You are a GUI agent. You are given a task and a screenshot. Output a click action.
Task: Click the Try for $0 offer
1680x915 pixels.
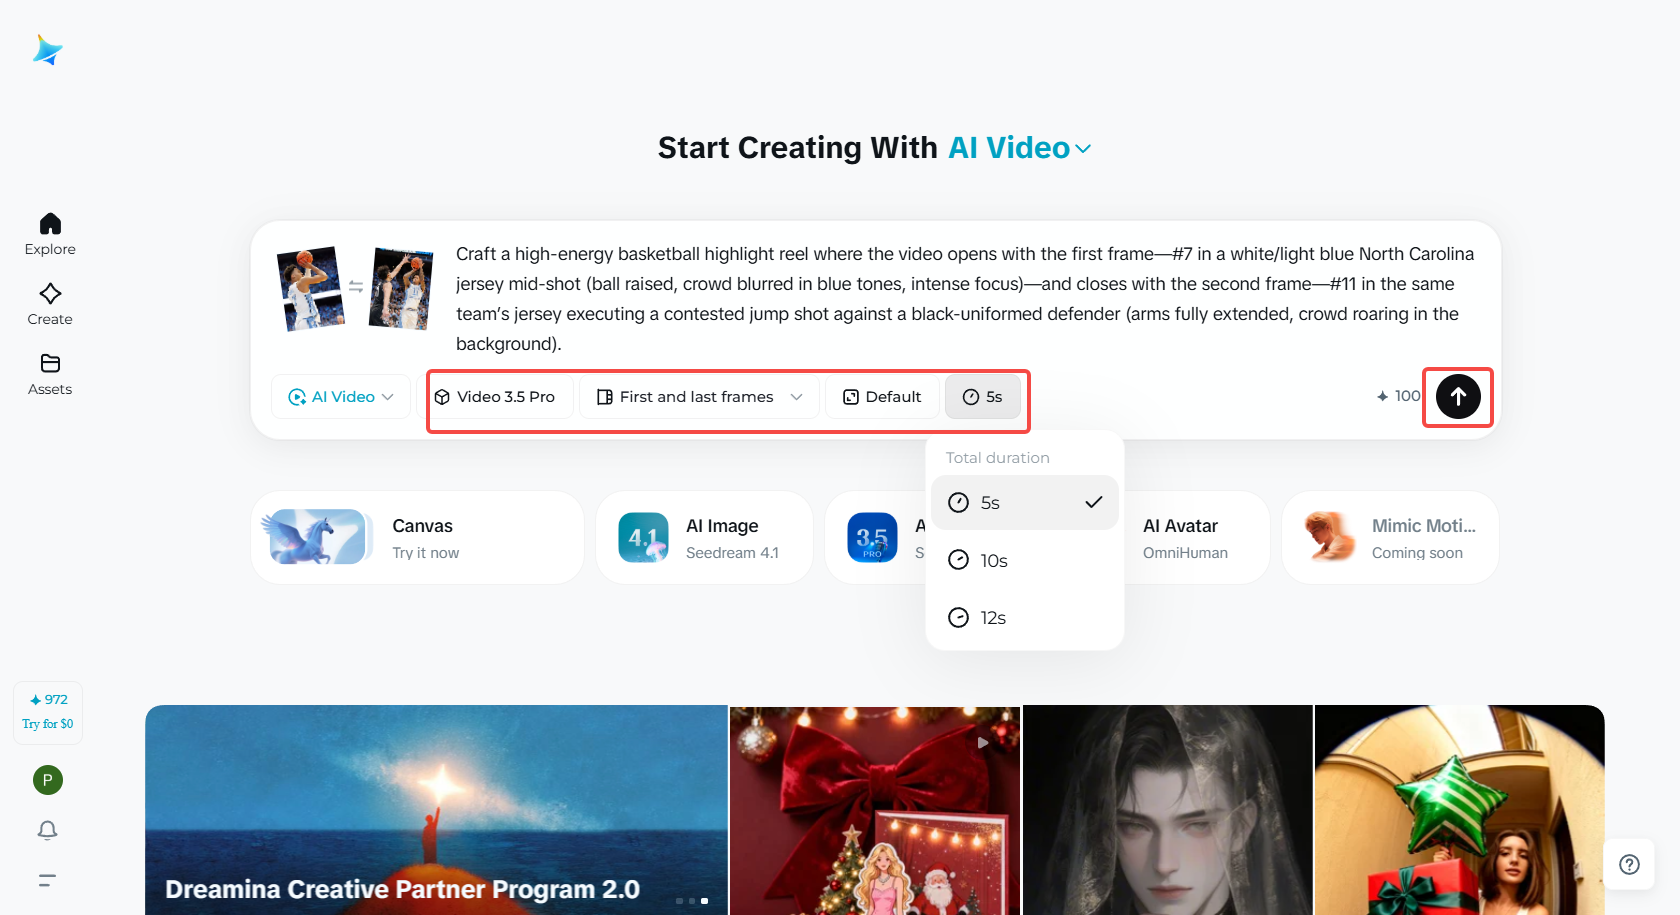coord(48,724)
